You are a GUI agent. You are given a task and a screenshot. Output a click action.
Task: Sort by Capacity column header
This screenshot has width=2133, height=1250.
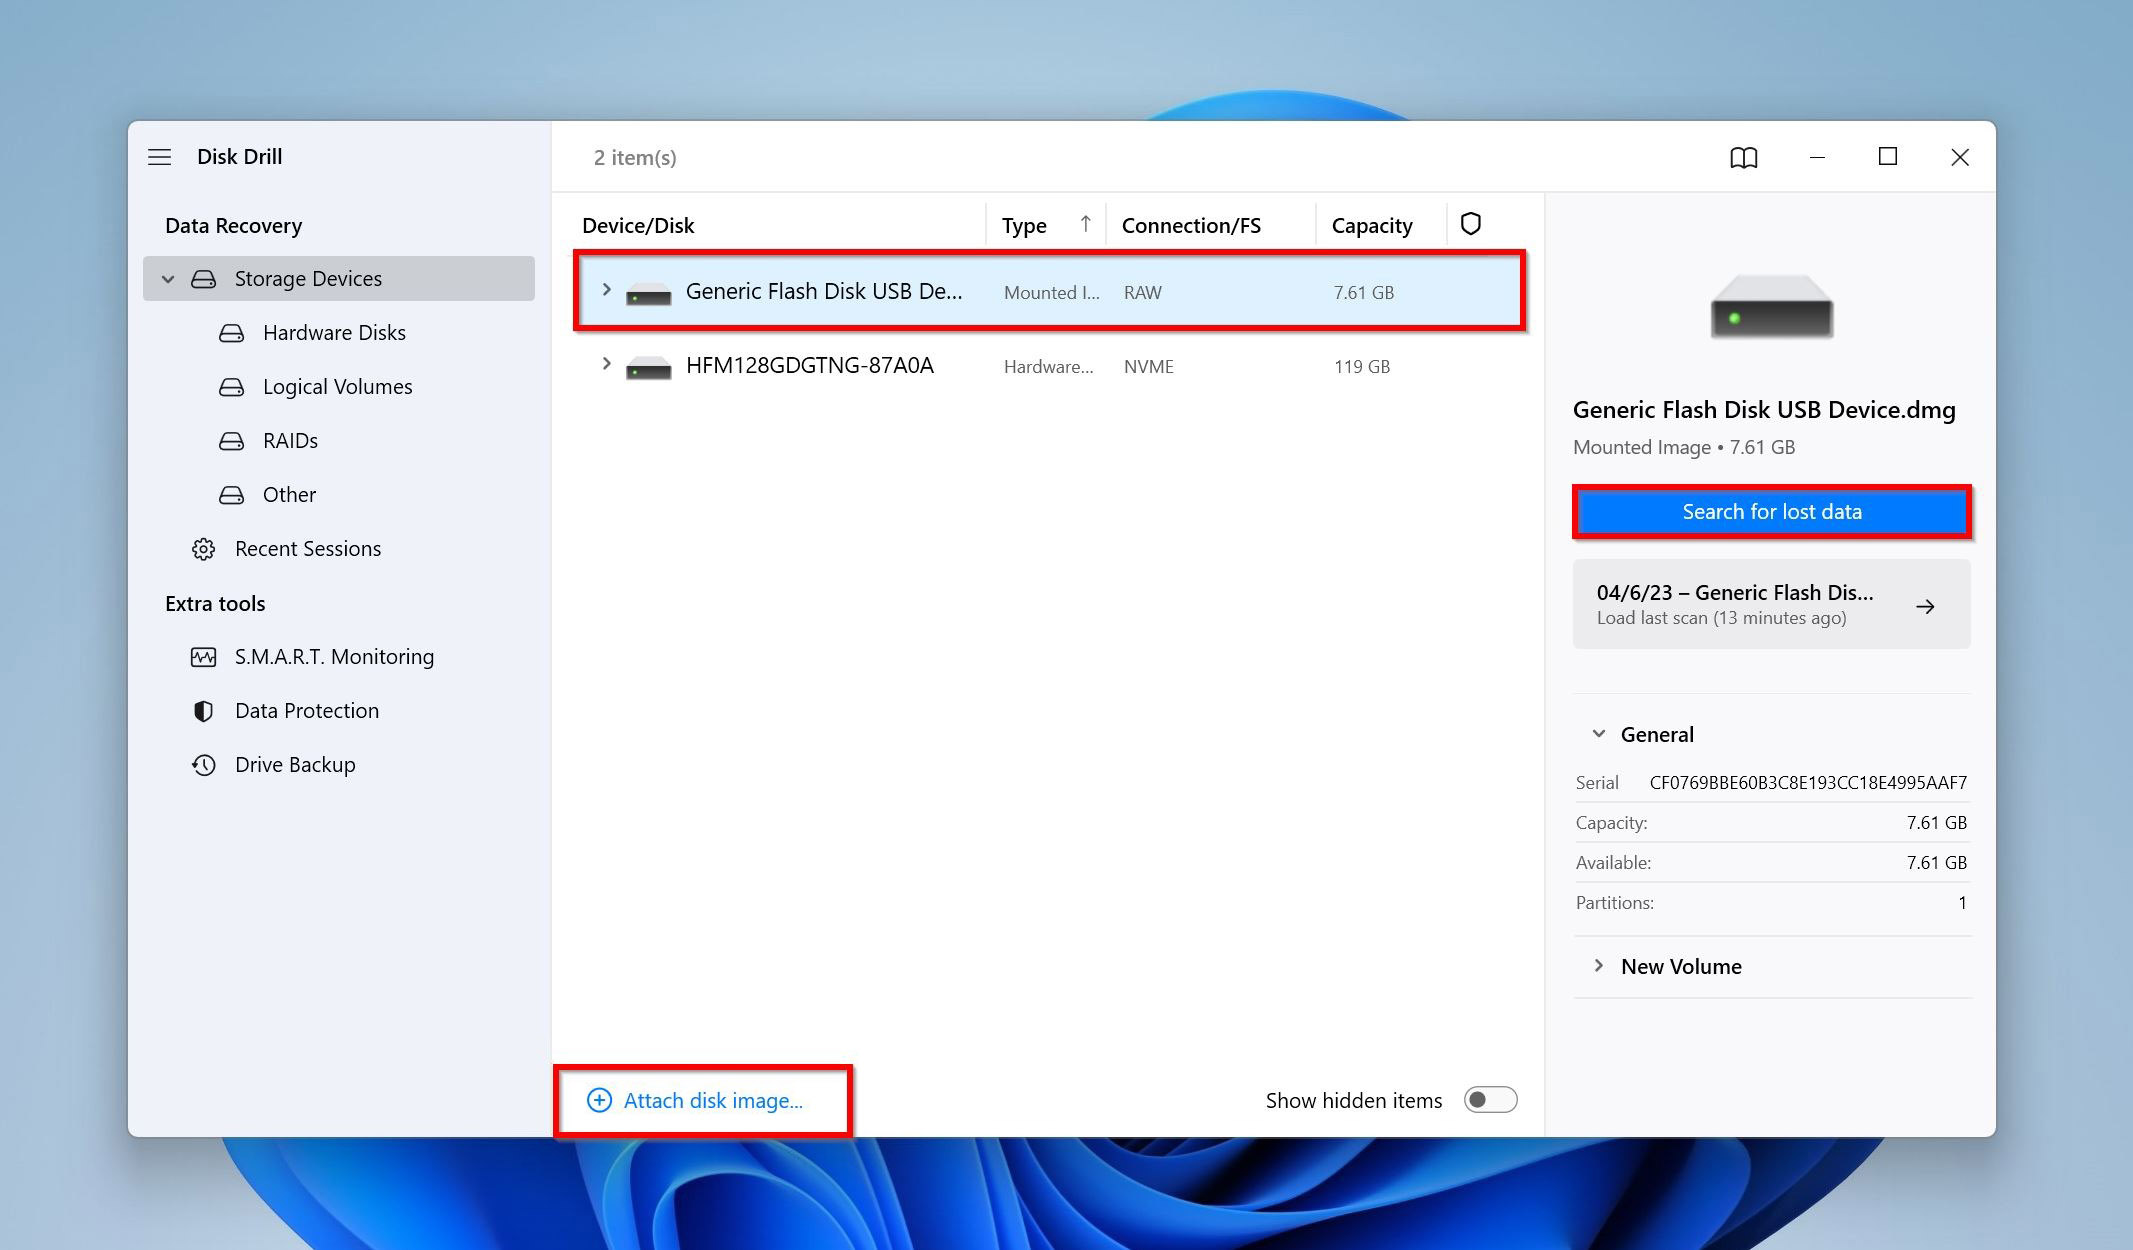tap(1372, 225)
